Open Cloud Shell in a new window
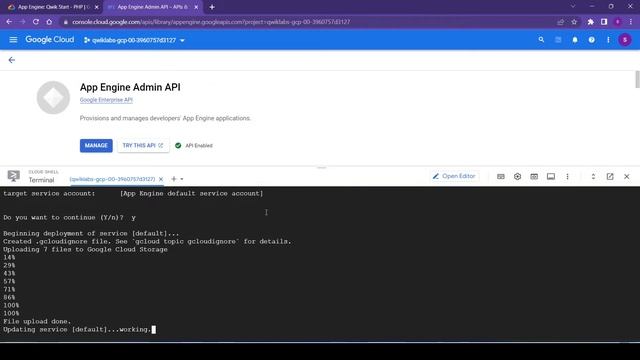The image size is (640, 360). coord(610,176)
